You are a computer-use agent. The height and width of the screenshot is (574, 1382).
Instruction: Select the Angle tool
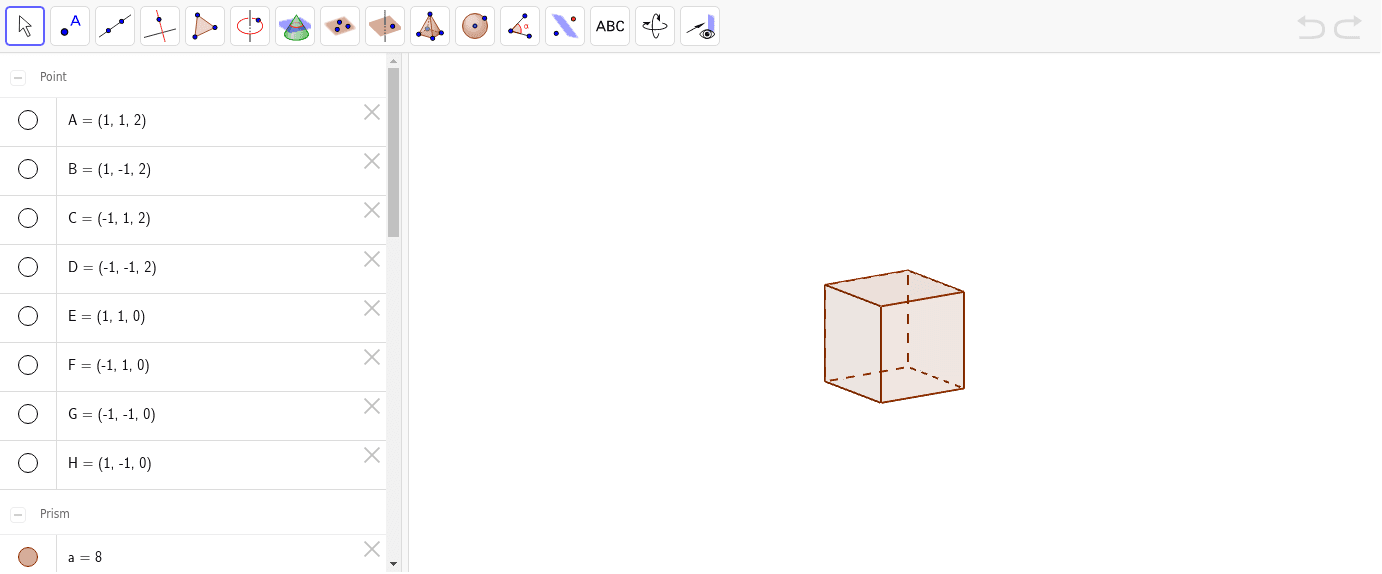tap(520, 26)
